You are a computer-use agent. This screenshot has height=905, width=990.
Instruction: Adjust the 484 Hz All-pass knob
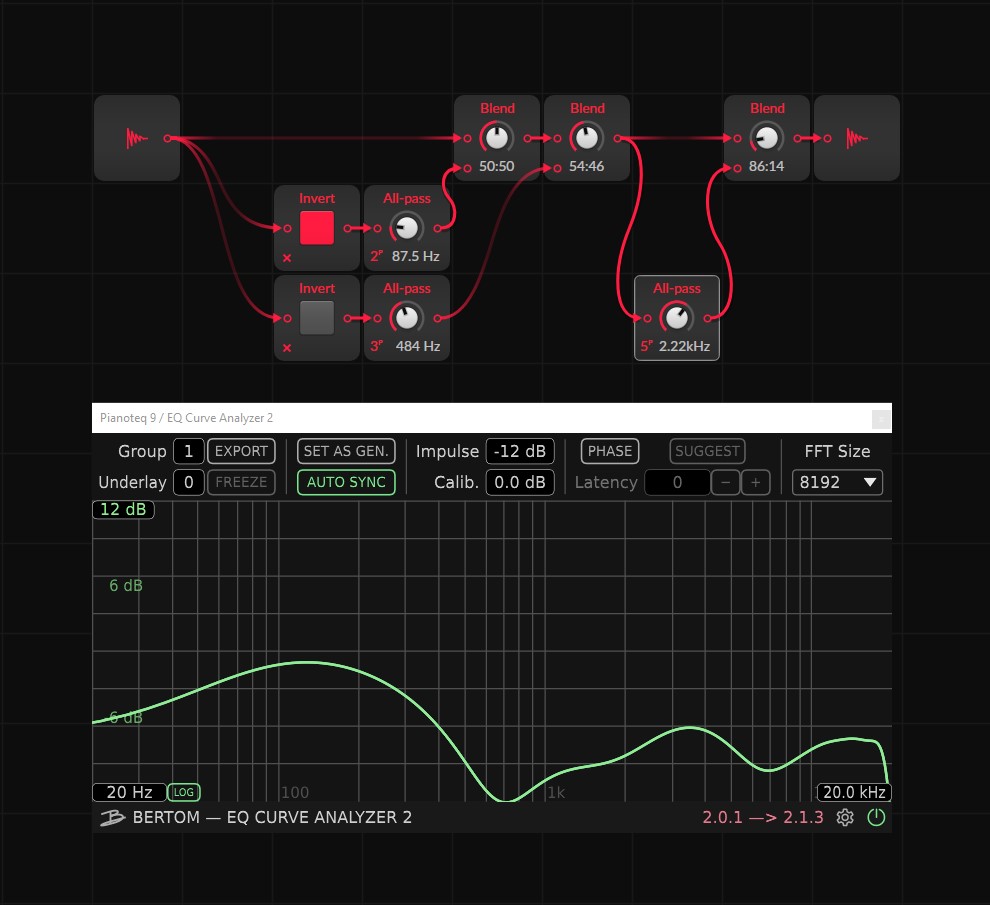[407, 318]
